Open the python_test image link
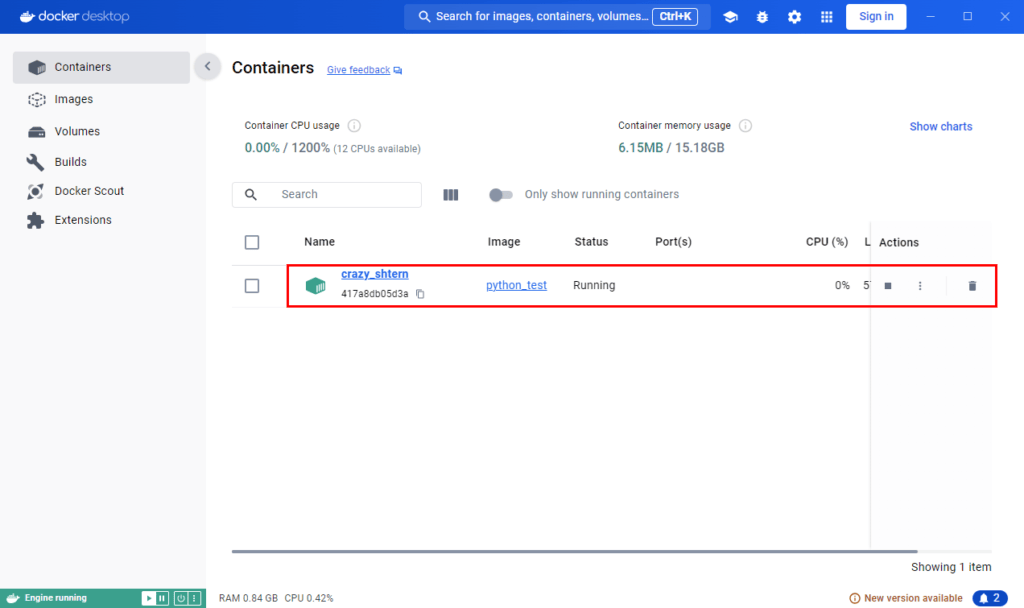1024x608 pixels. tap(516, 285)
